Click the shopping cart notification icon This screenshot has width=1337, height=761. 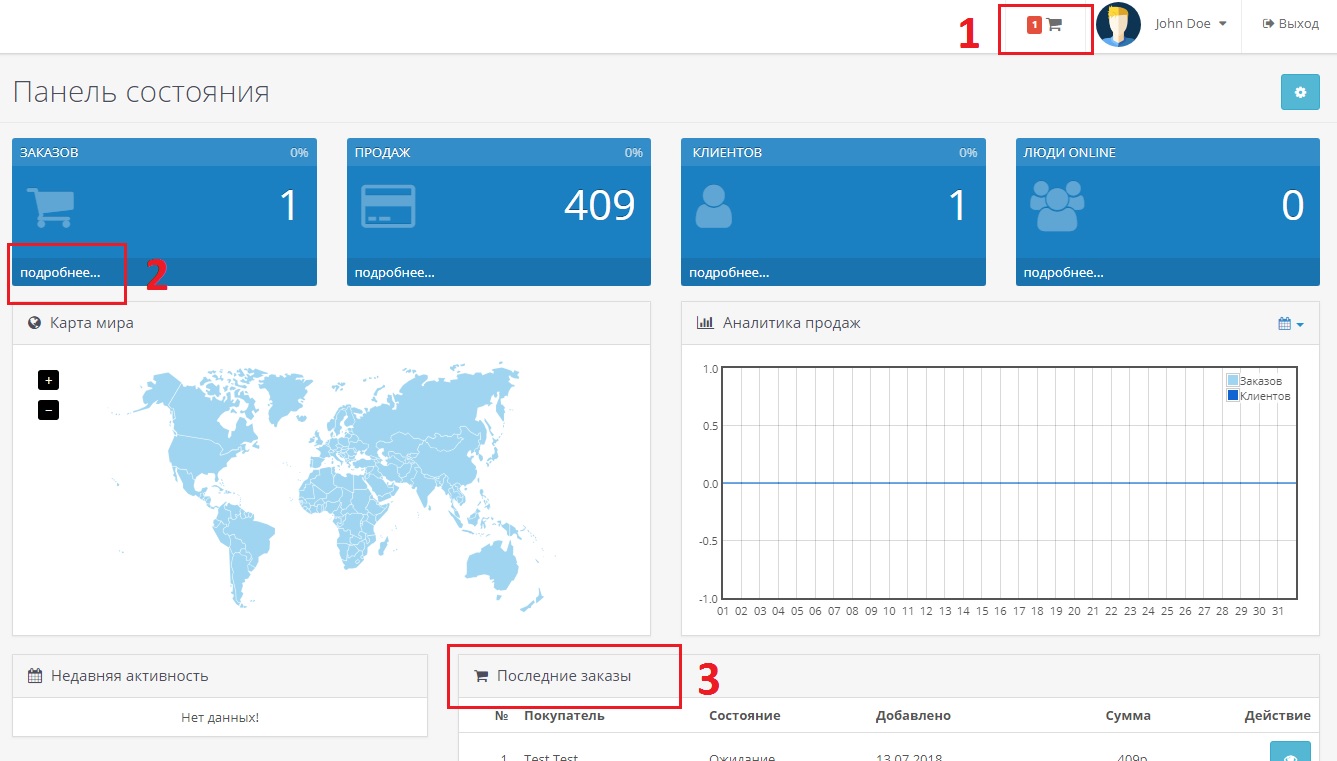pos(1054,25)
